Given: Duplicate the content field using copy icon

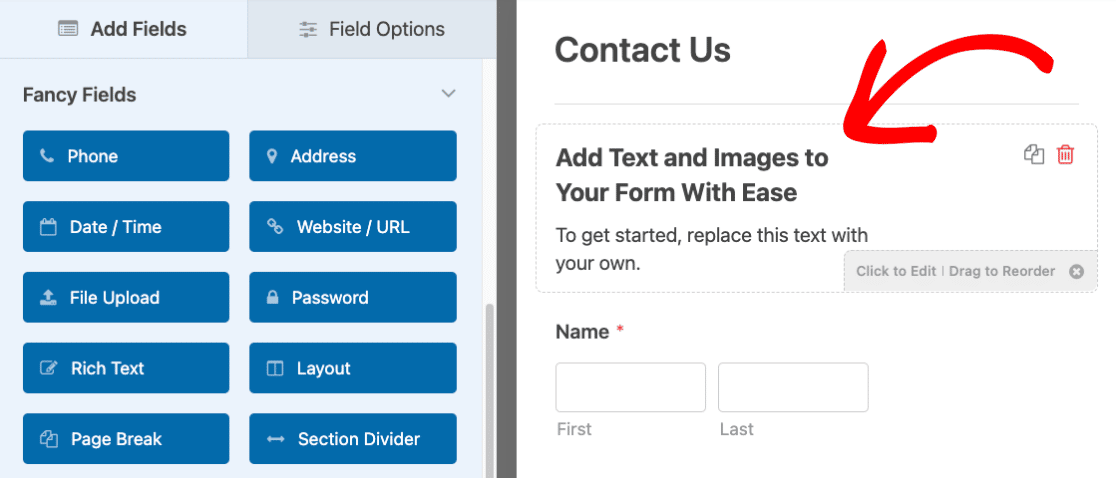Looking at the screenshot, I should pyautogui.click(x=1034, y=155).
